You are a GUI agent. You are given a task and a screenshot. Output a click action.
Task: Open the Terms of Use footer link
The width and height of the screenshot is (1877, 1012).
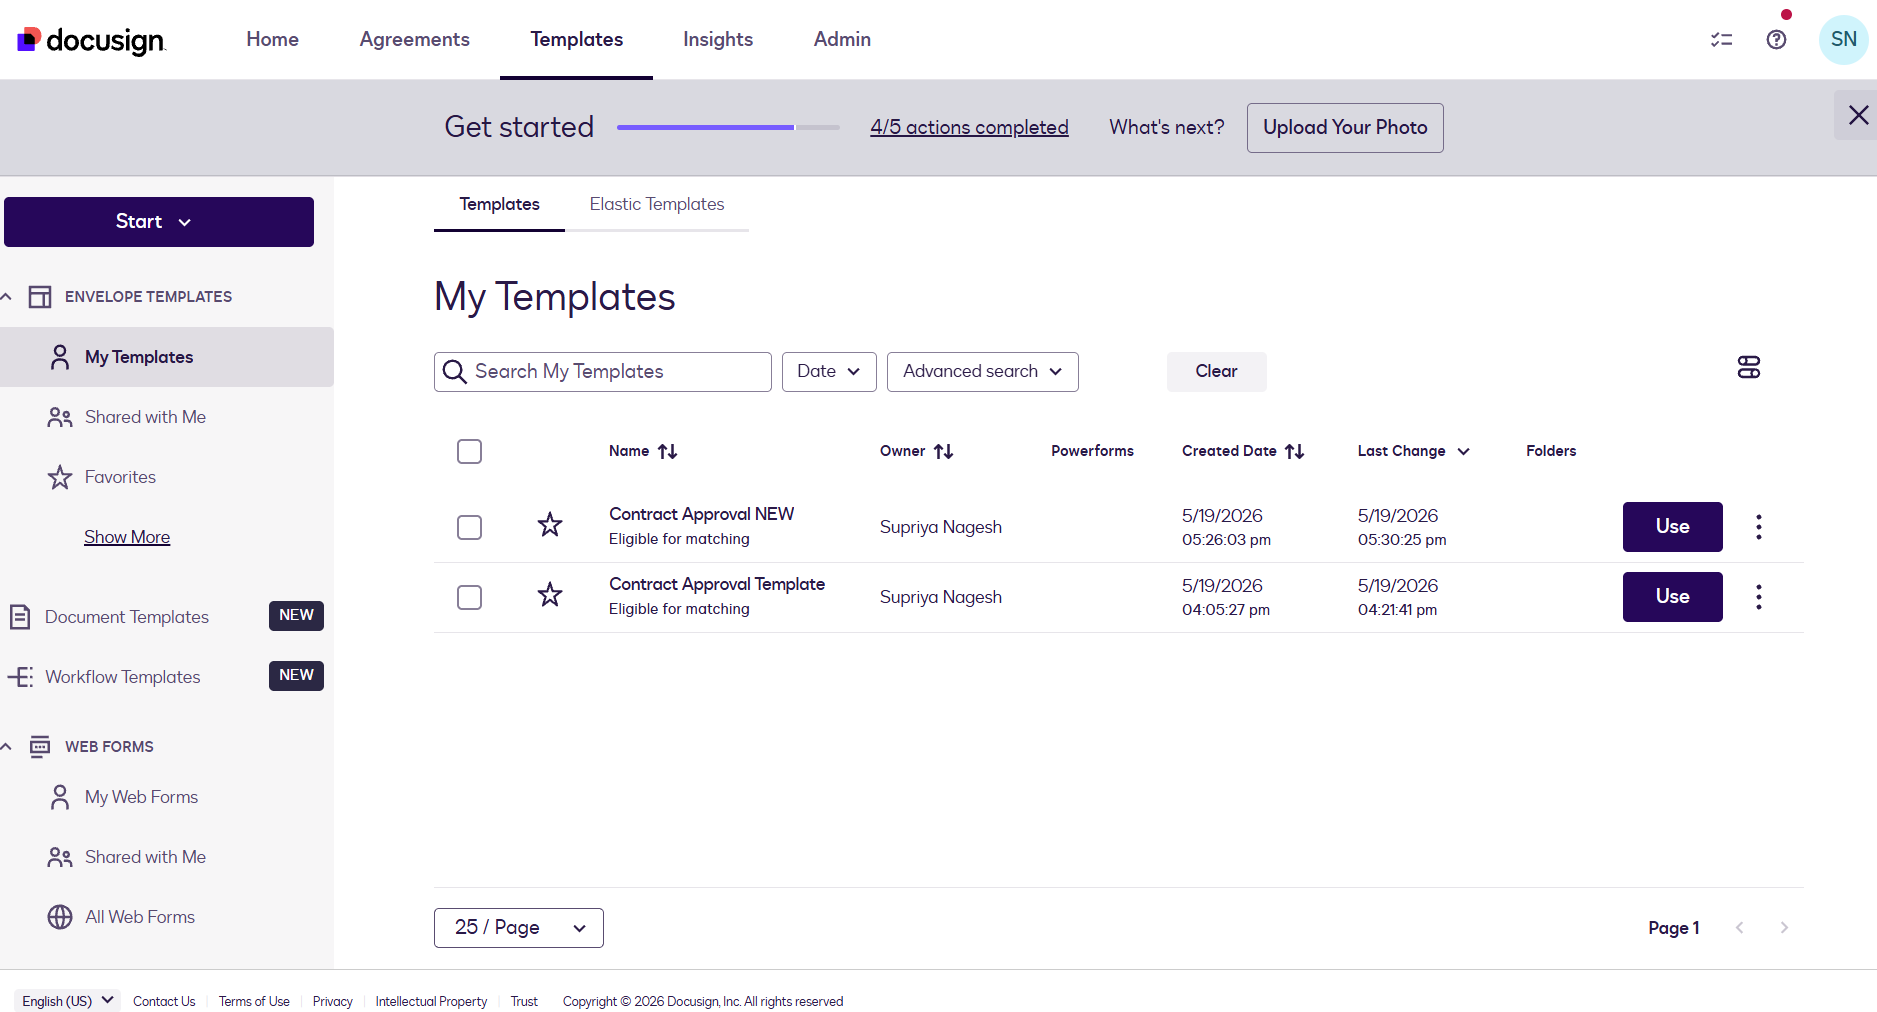254,1001
